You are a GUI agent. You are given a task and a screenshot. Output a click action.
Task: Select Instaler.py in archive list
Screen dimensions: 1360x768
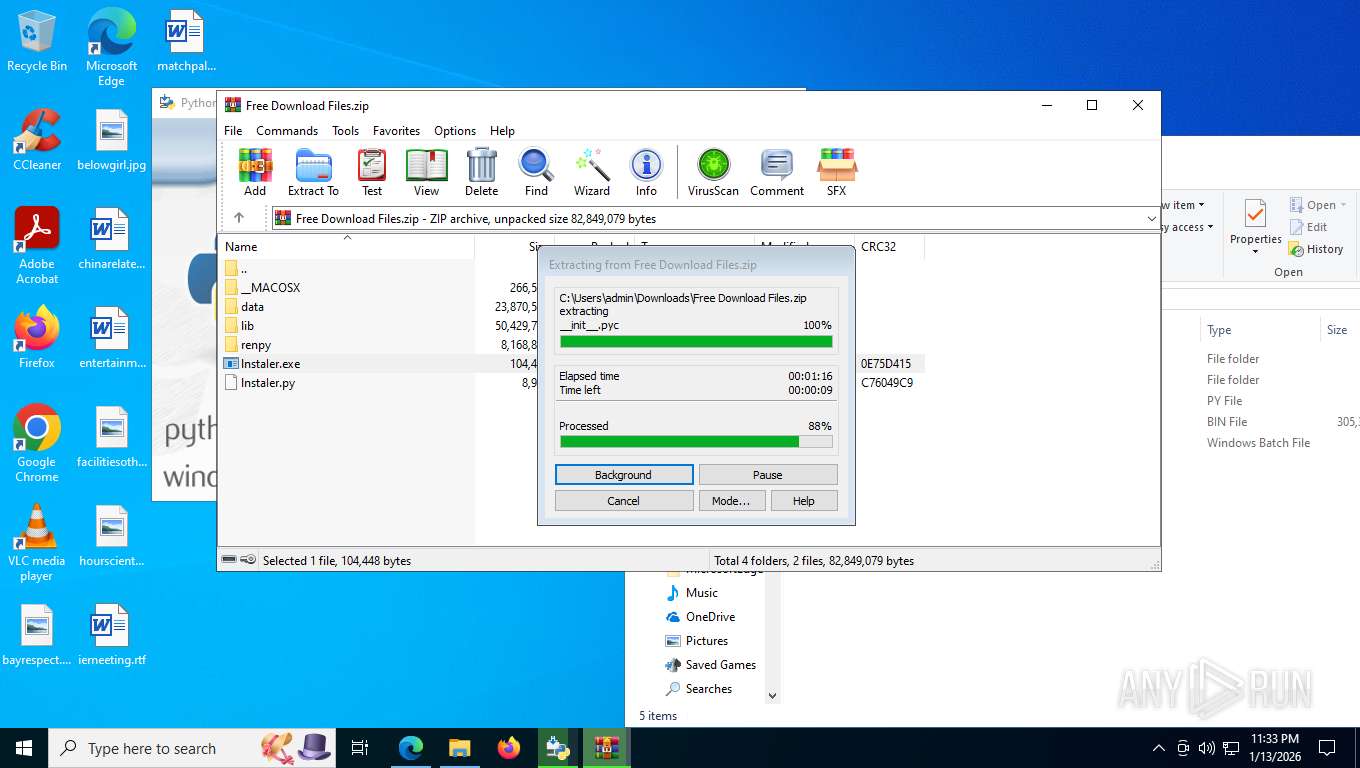coord(268,382)
